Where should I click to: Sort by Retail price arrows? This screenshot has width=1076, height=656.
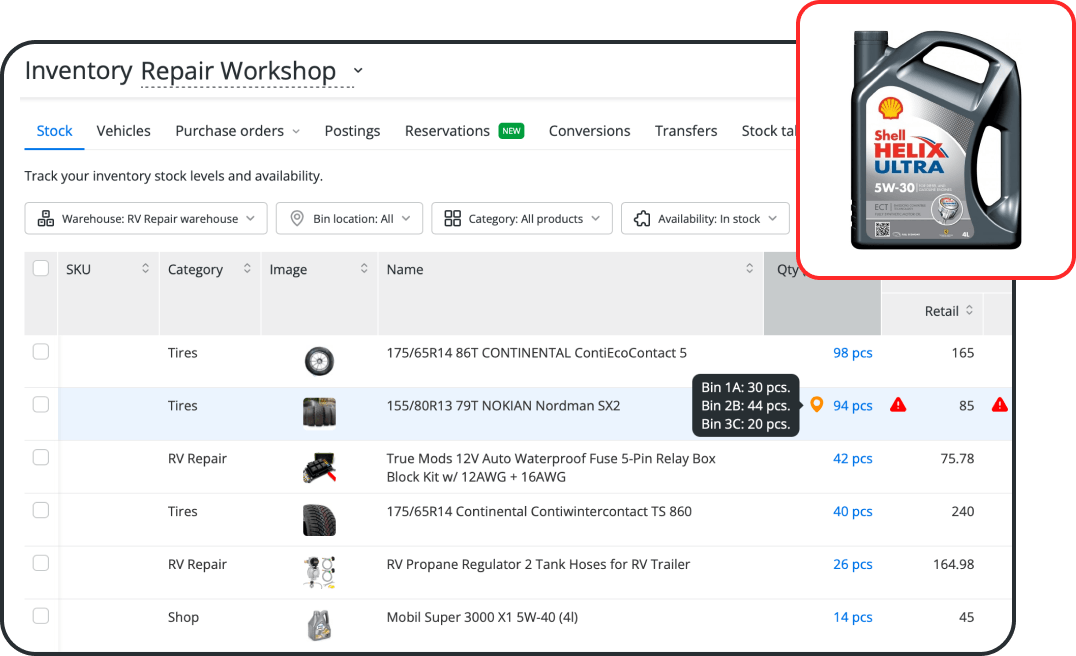(x=968, y=311)
